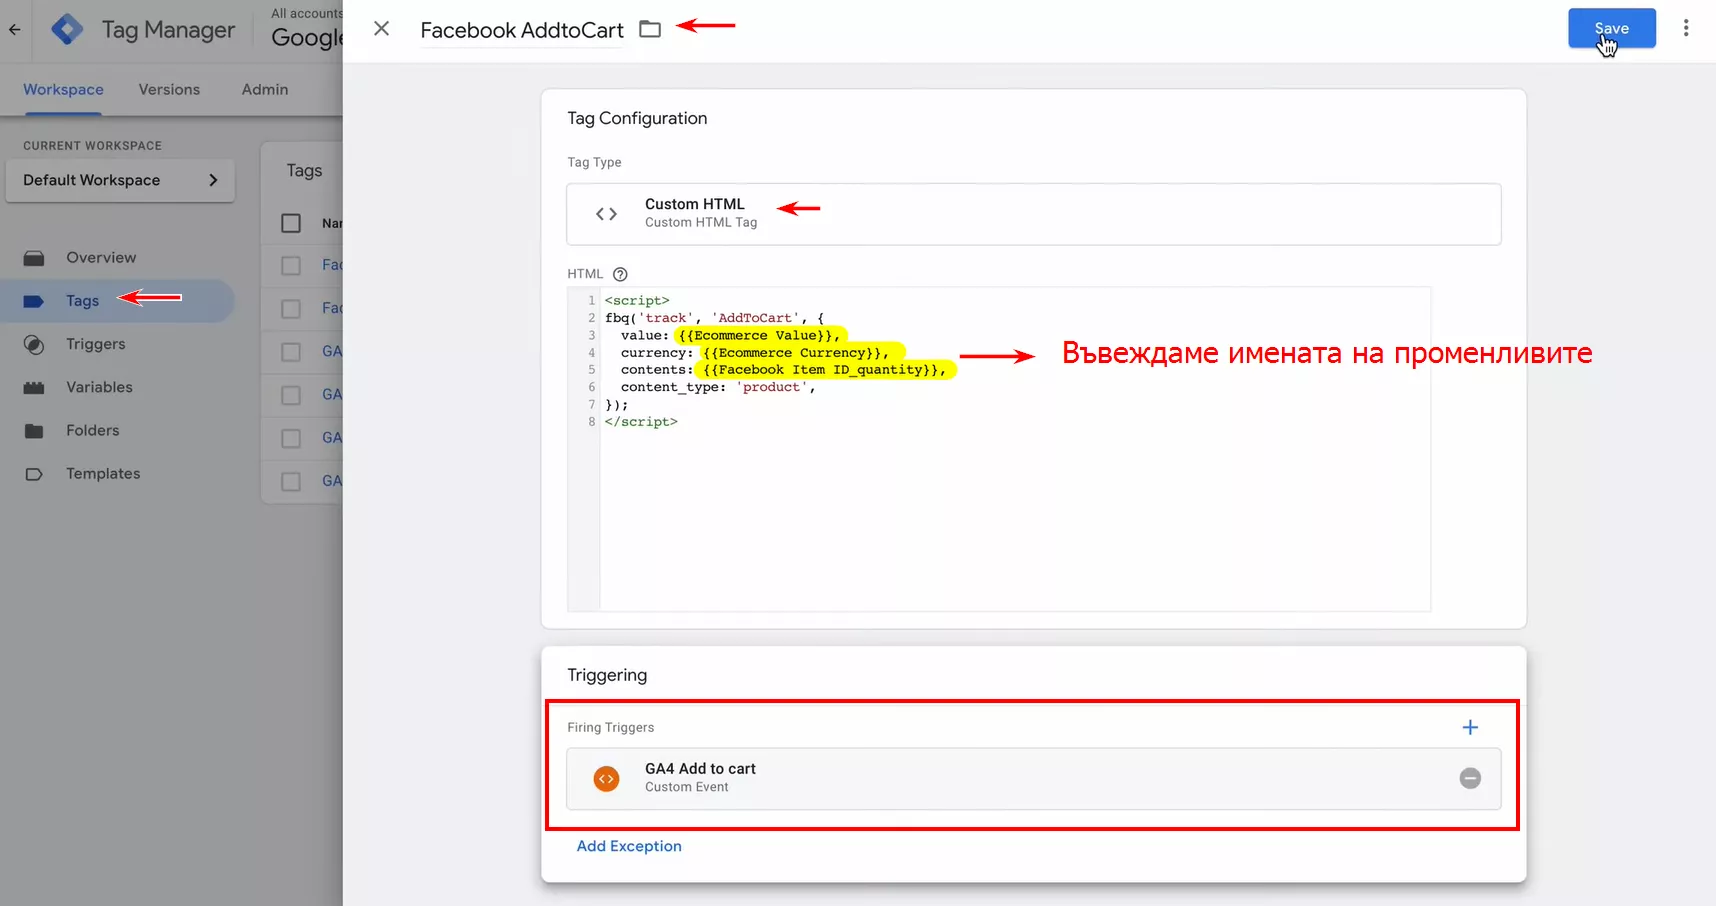Screen dimensions: 1716x906
Task: Open the three-dot more actions menu
Action: click(1686, 28)
